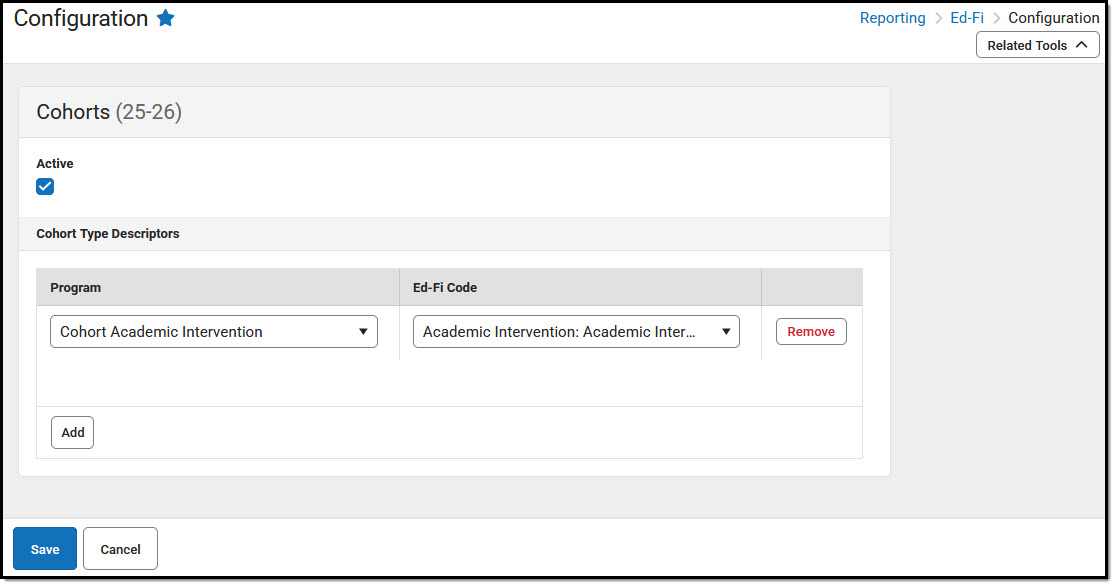1115x586 pixels.
Task: Click the Configuration page title
Action: click(x=81, y=18)
